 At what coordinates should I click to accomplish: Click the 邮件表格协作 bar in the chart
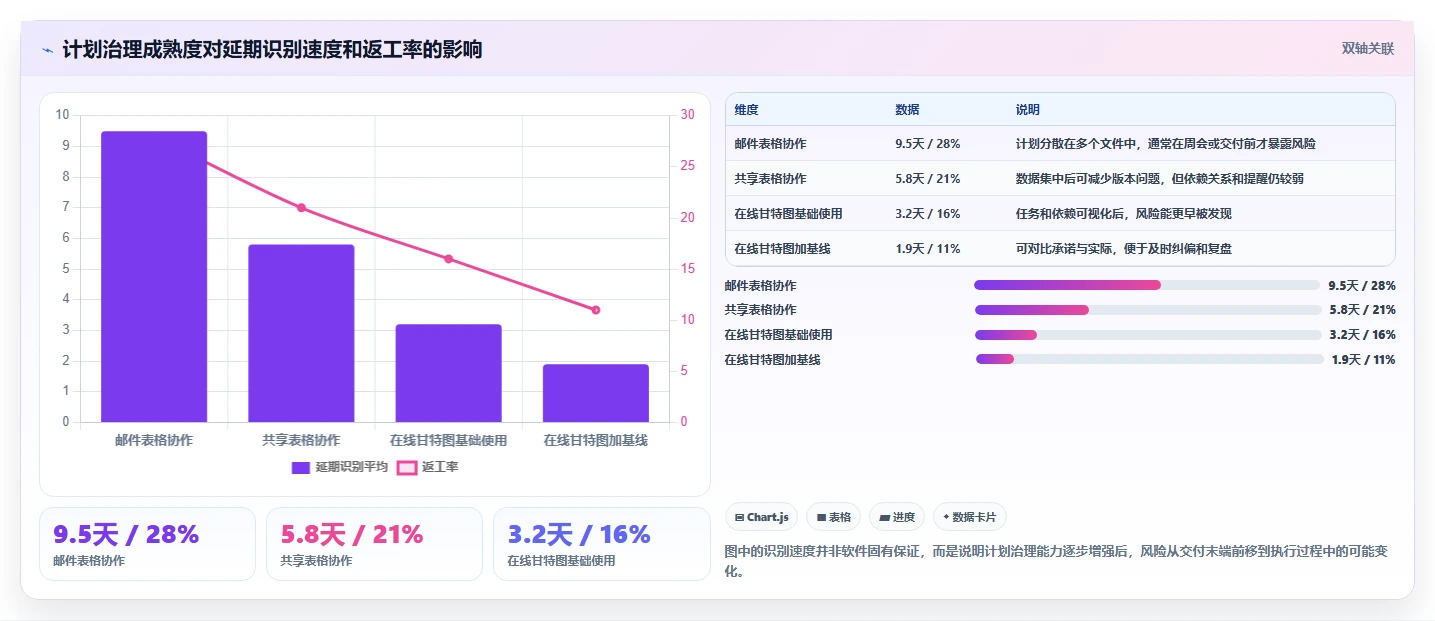pos(154,277)
